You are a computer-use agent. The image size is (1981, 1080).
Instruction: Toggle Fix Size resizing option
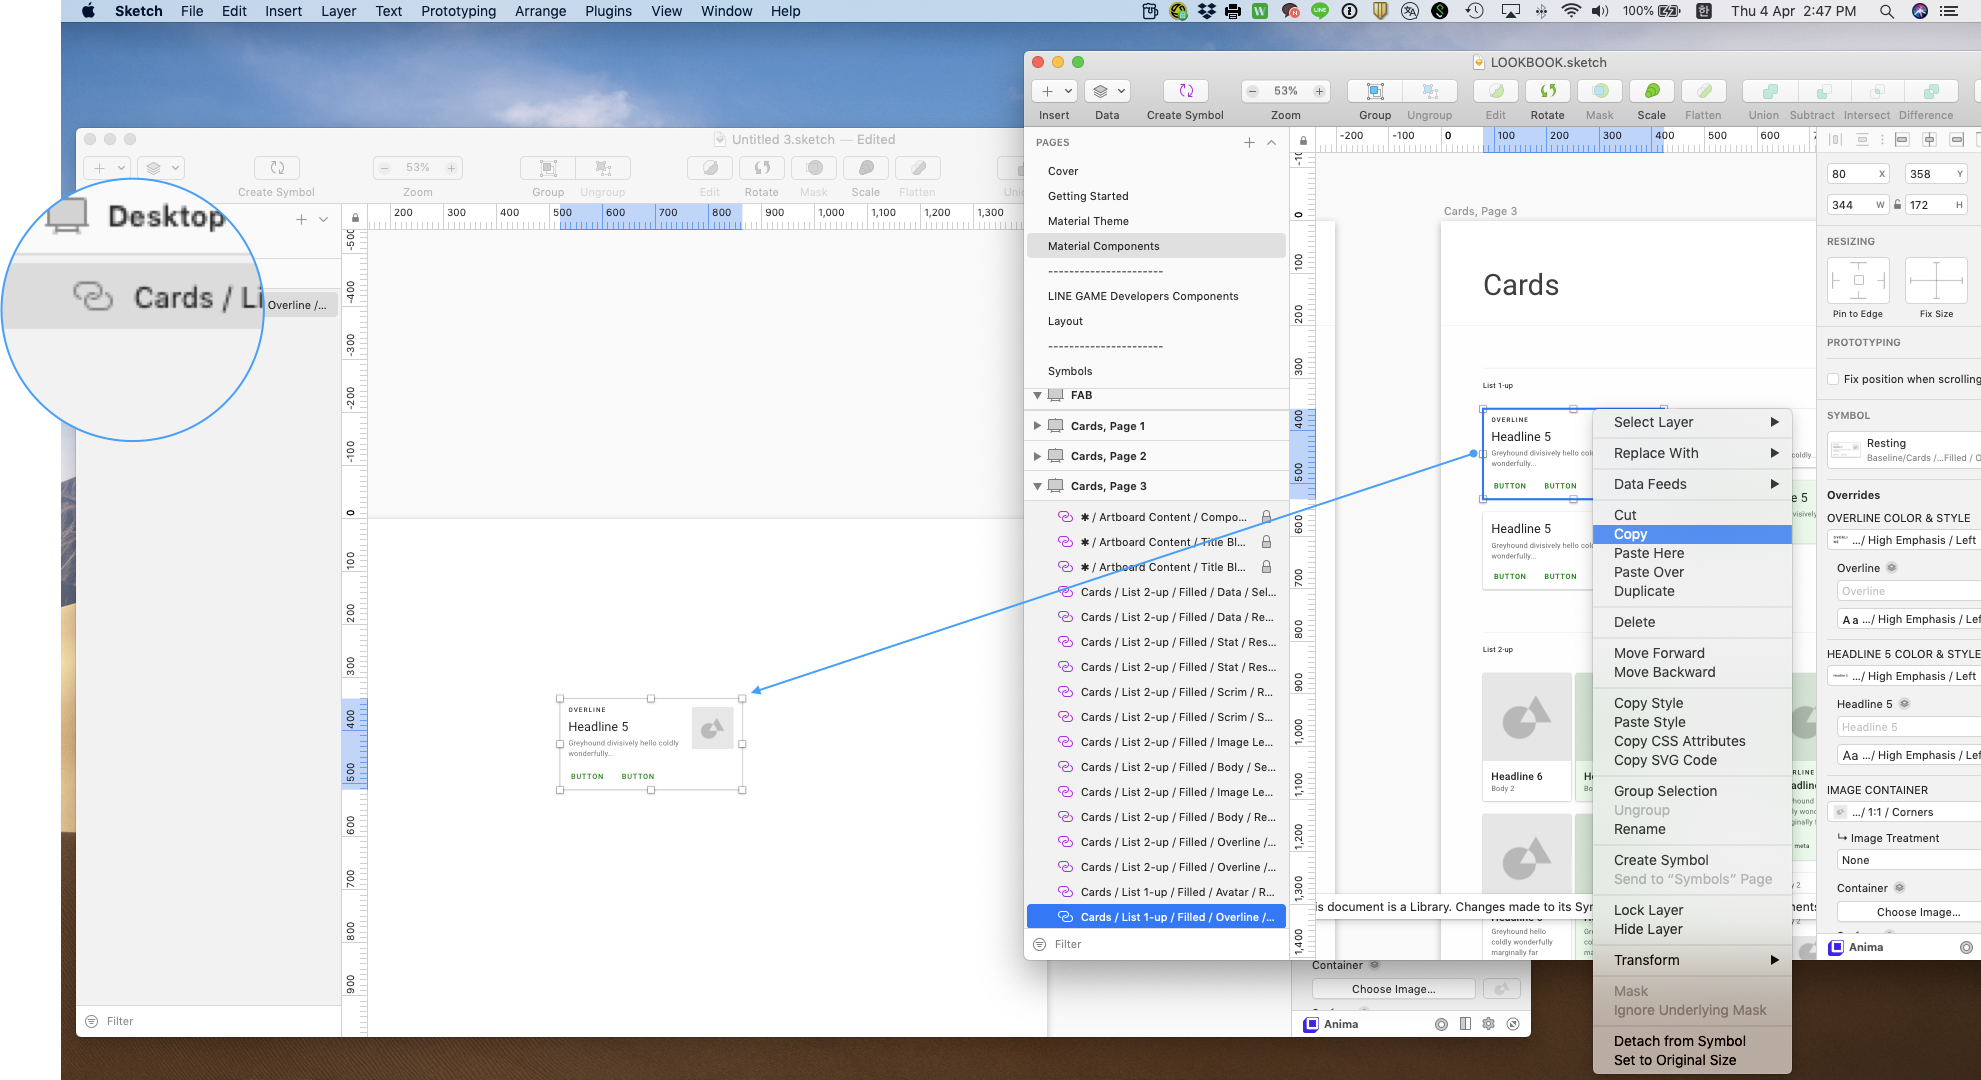(x=1938, y=279)
